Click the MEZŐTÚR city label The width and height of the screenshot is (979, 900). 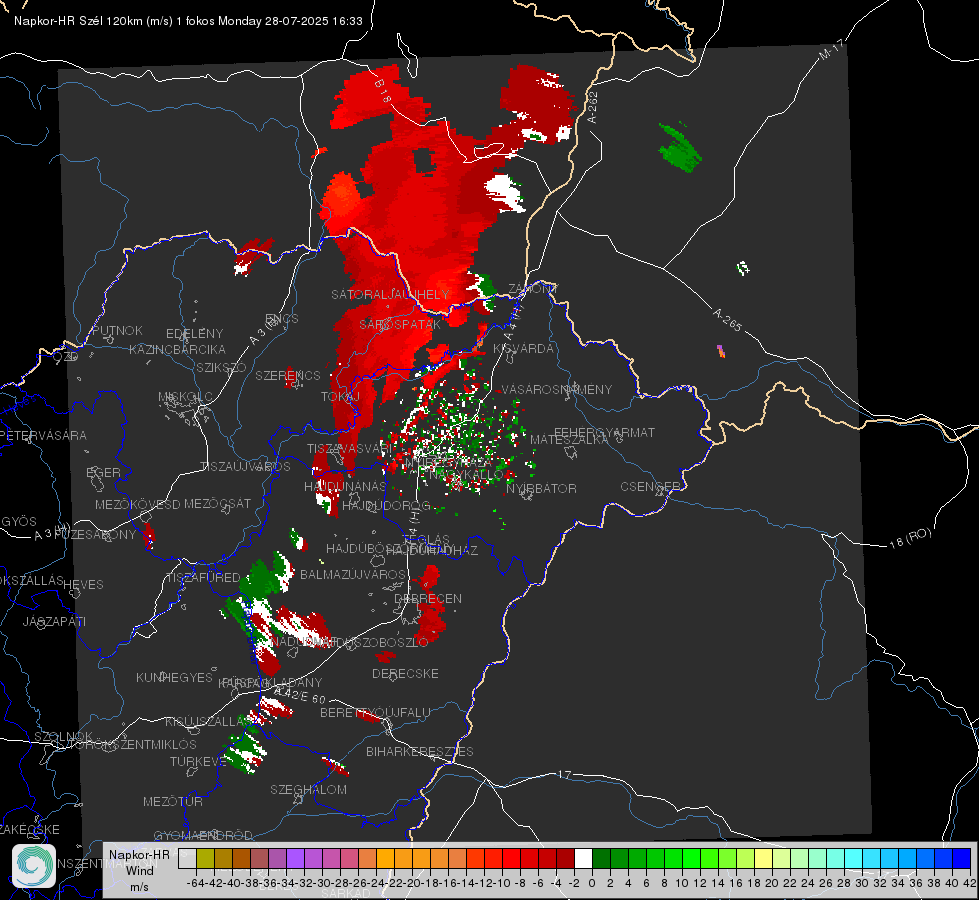coord(172,801)
